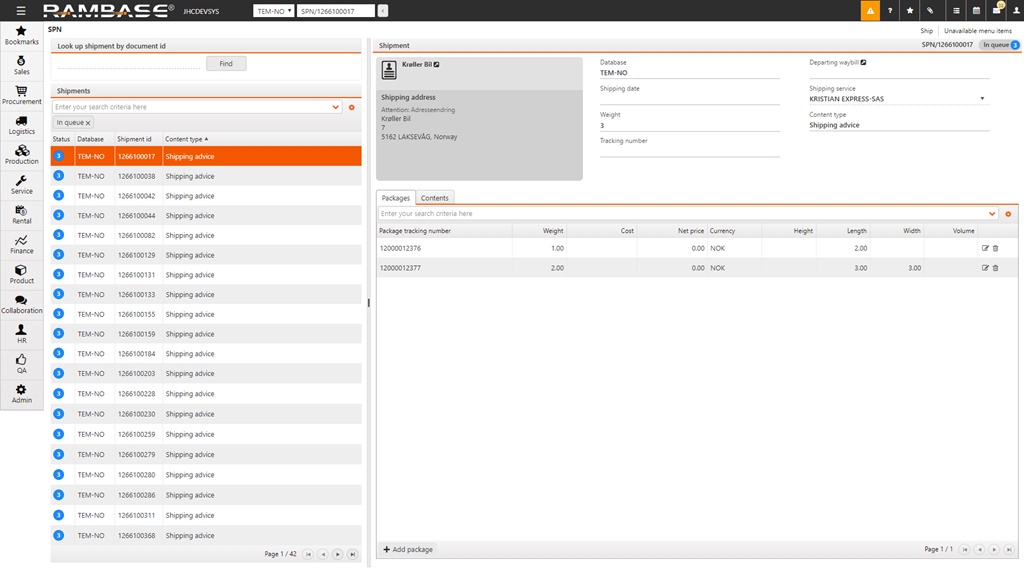This screenshot has height=570, width=1024.
Task: Edit package 12000012377 using pencil icon
Action: 985,268
